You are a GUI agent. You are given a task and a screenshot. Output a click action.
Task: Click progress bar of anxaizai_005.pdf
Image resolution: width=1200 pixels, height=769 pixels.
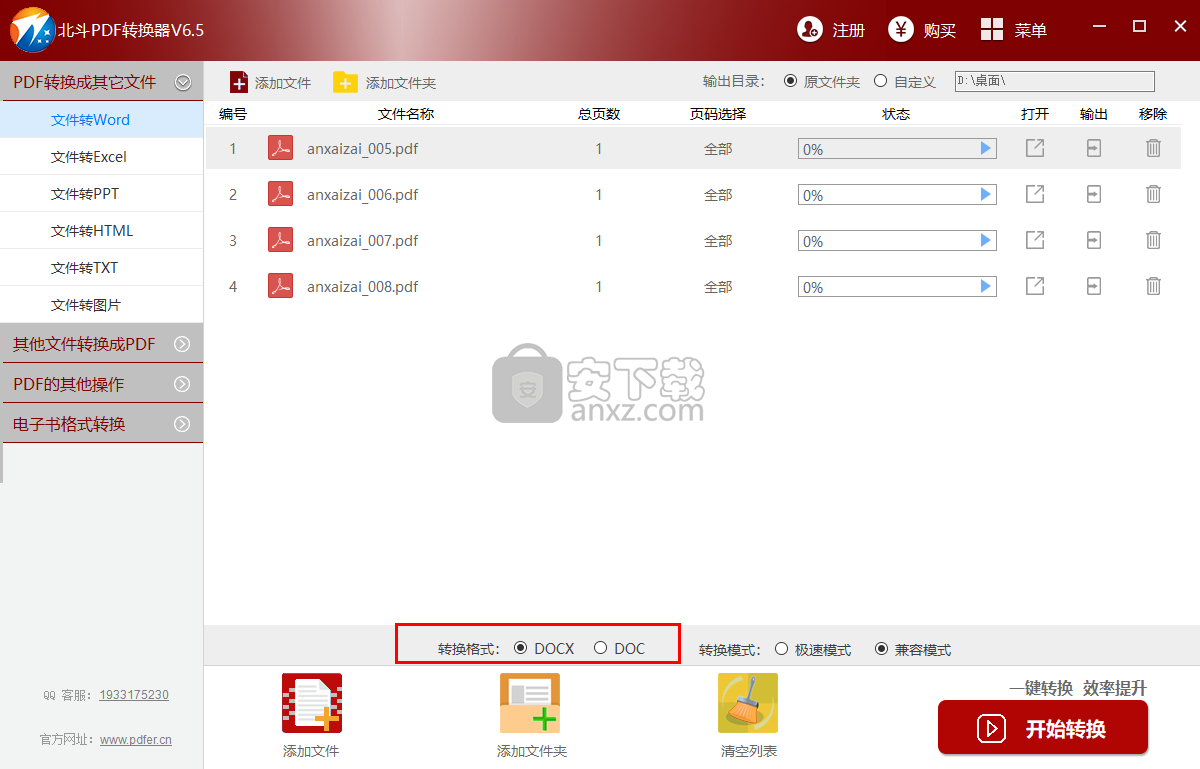click(897, 149)
